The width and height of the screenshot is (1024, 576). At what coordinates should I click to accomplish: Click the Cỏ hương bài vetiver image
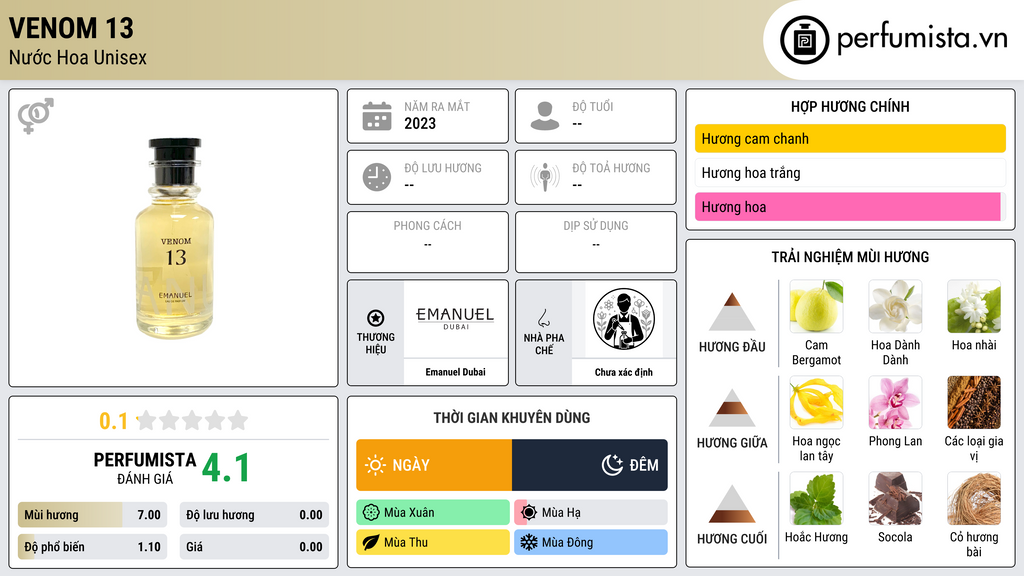coord(974,498)
